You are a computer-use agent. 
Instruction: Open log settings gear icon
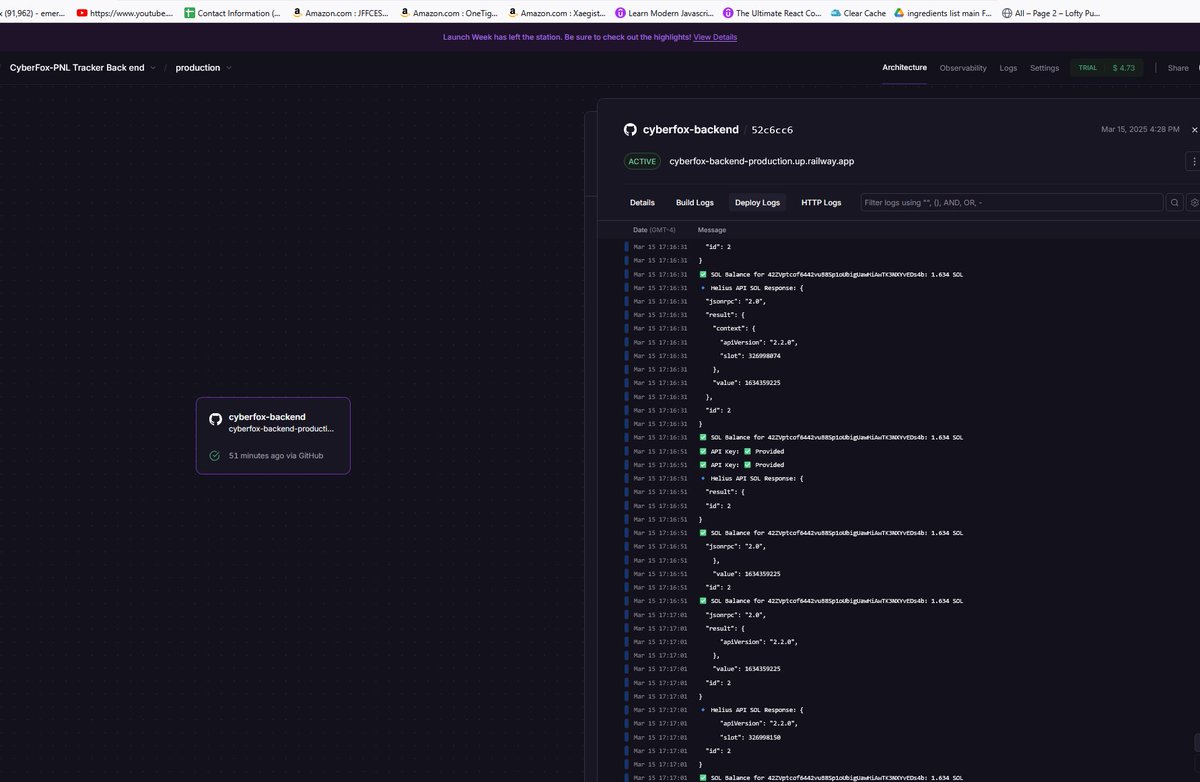(1194, 202)
